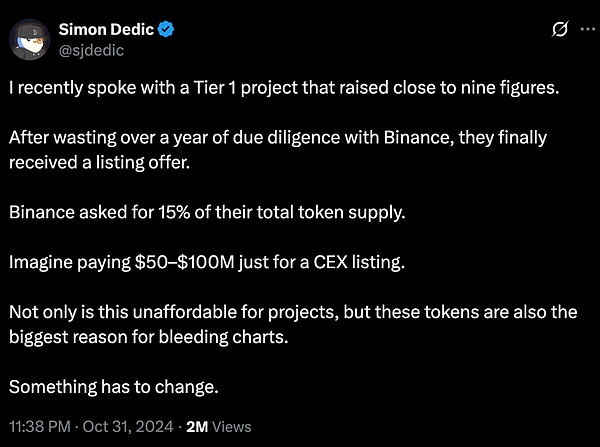Viewport: 600px width, 447px height.
Task: Click the paragraph starting 'Not only is this'
Action: click(x=293, y=325)
